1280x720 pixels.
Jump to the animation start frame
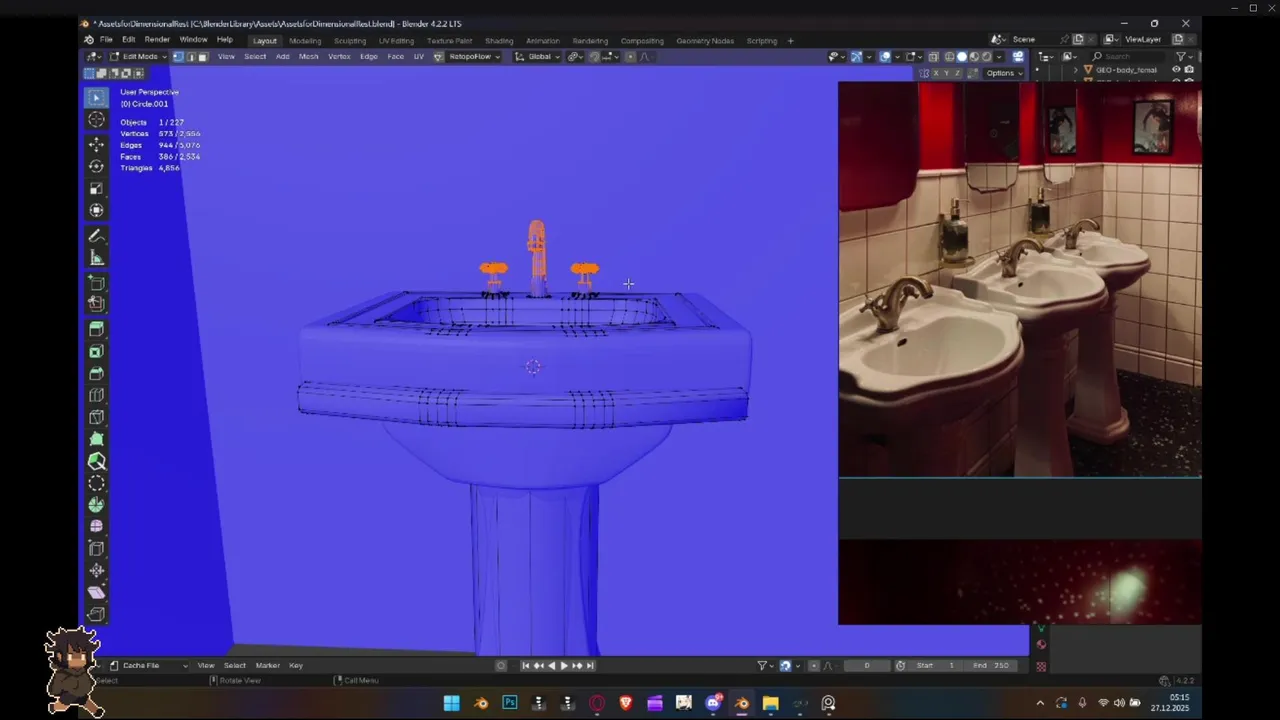pos(526,665)
